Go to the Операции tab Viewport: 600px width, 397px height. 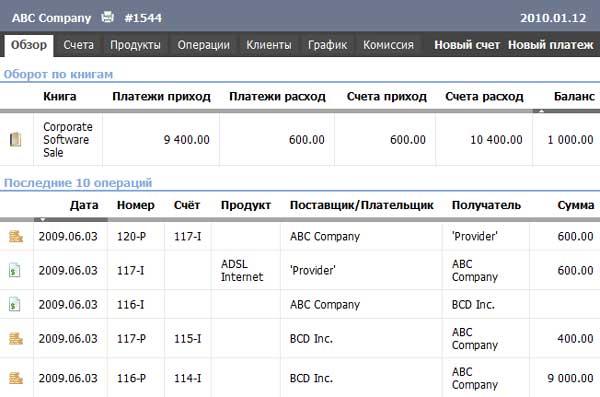[204, 45]
